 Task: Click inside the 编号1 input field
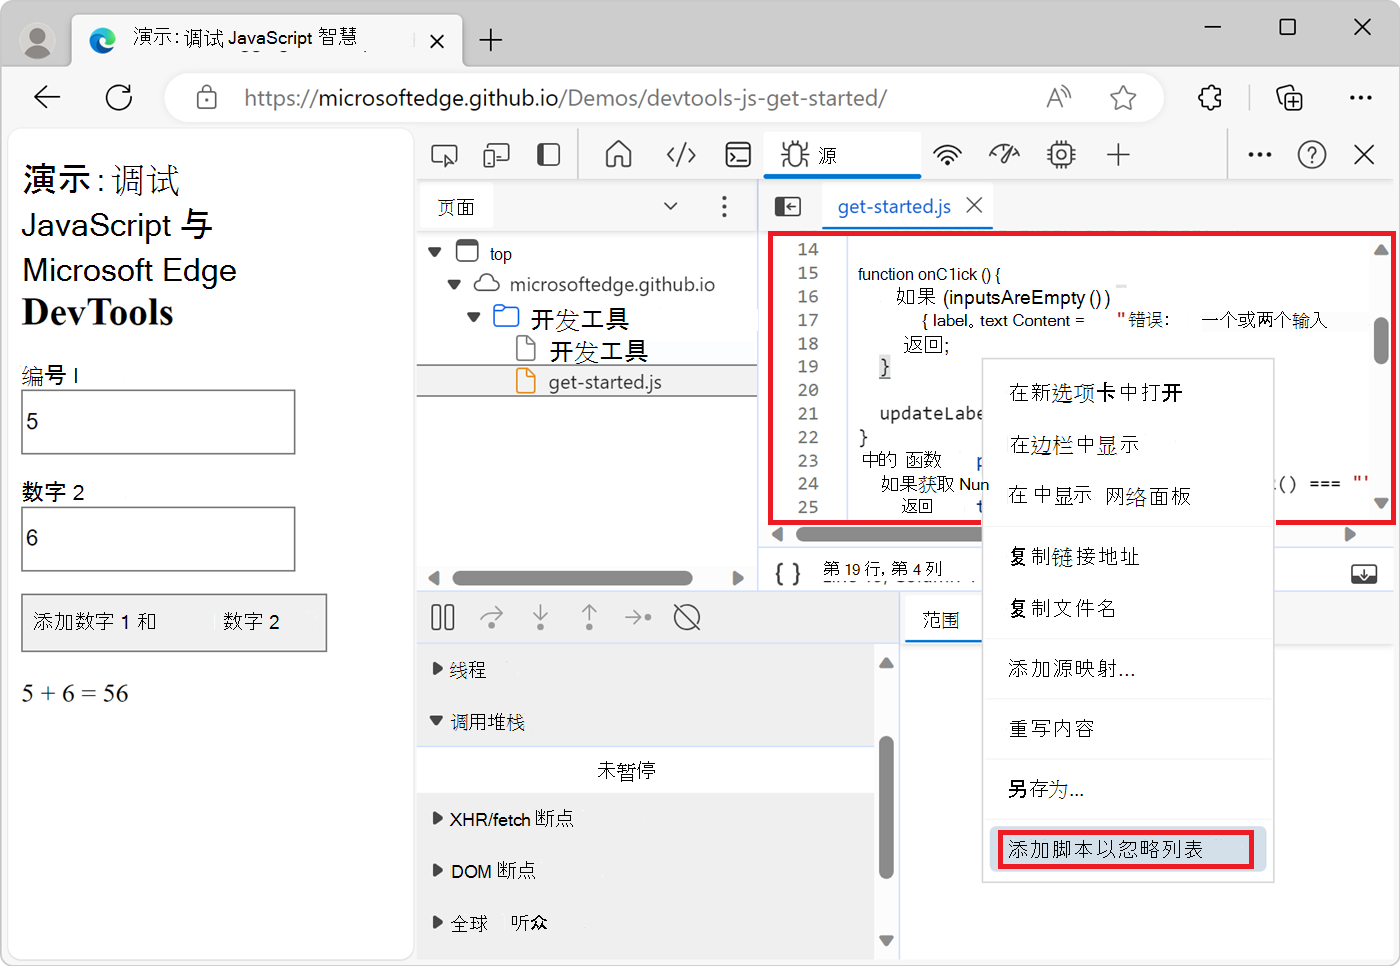tap(157, 421)
